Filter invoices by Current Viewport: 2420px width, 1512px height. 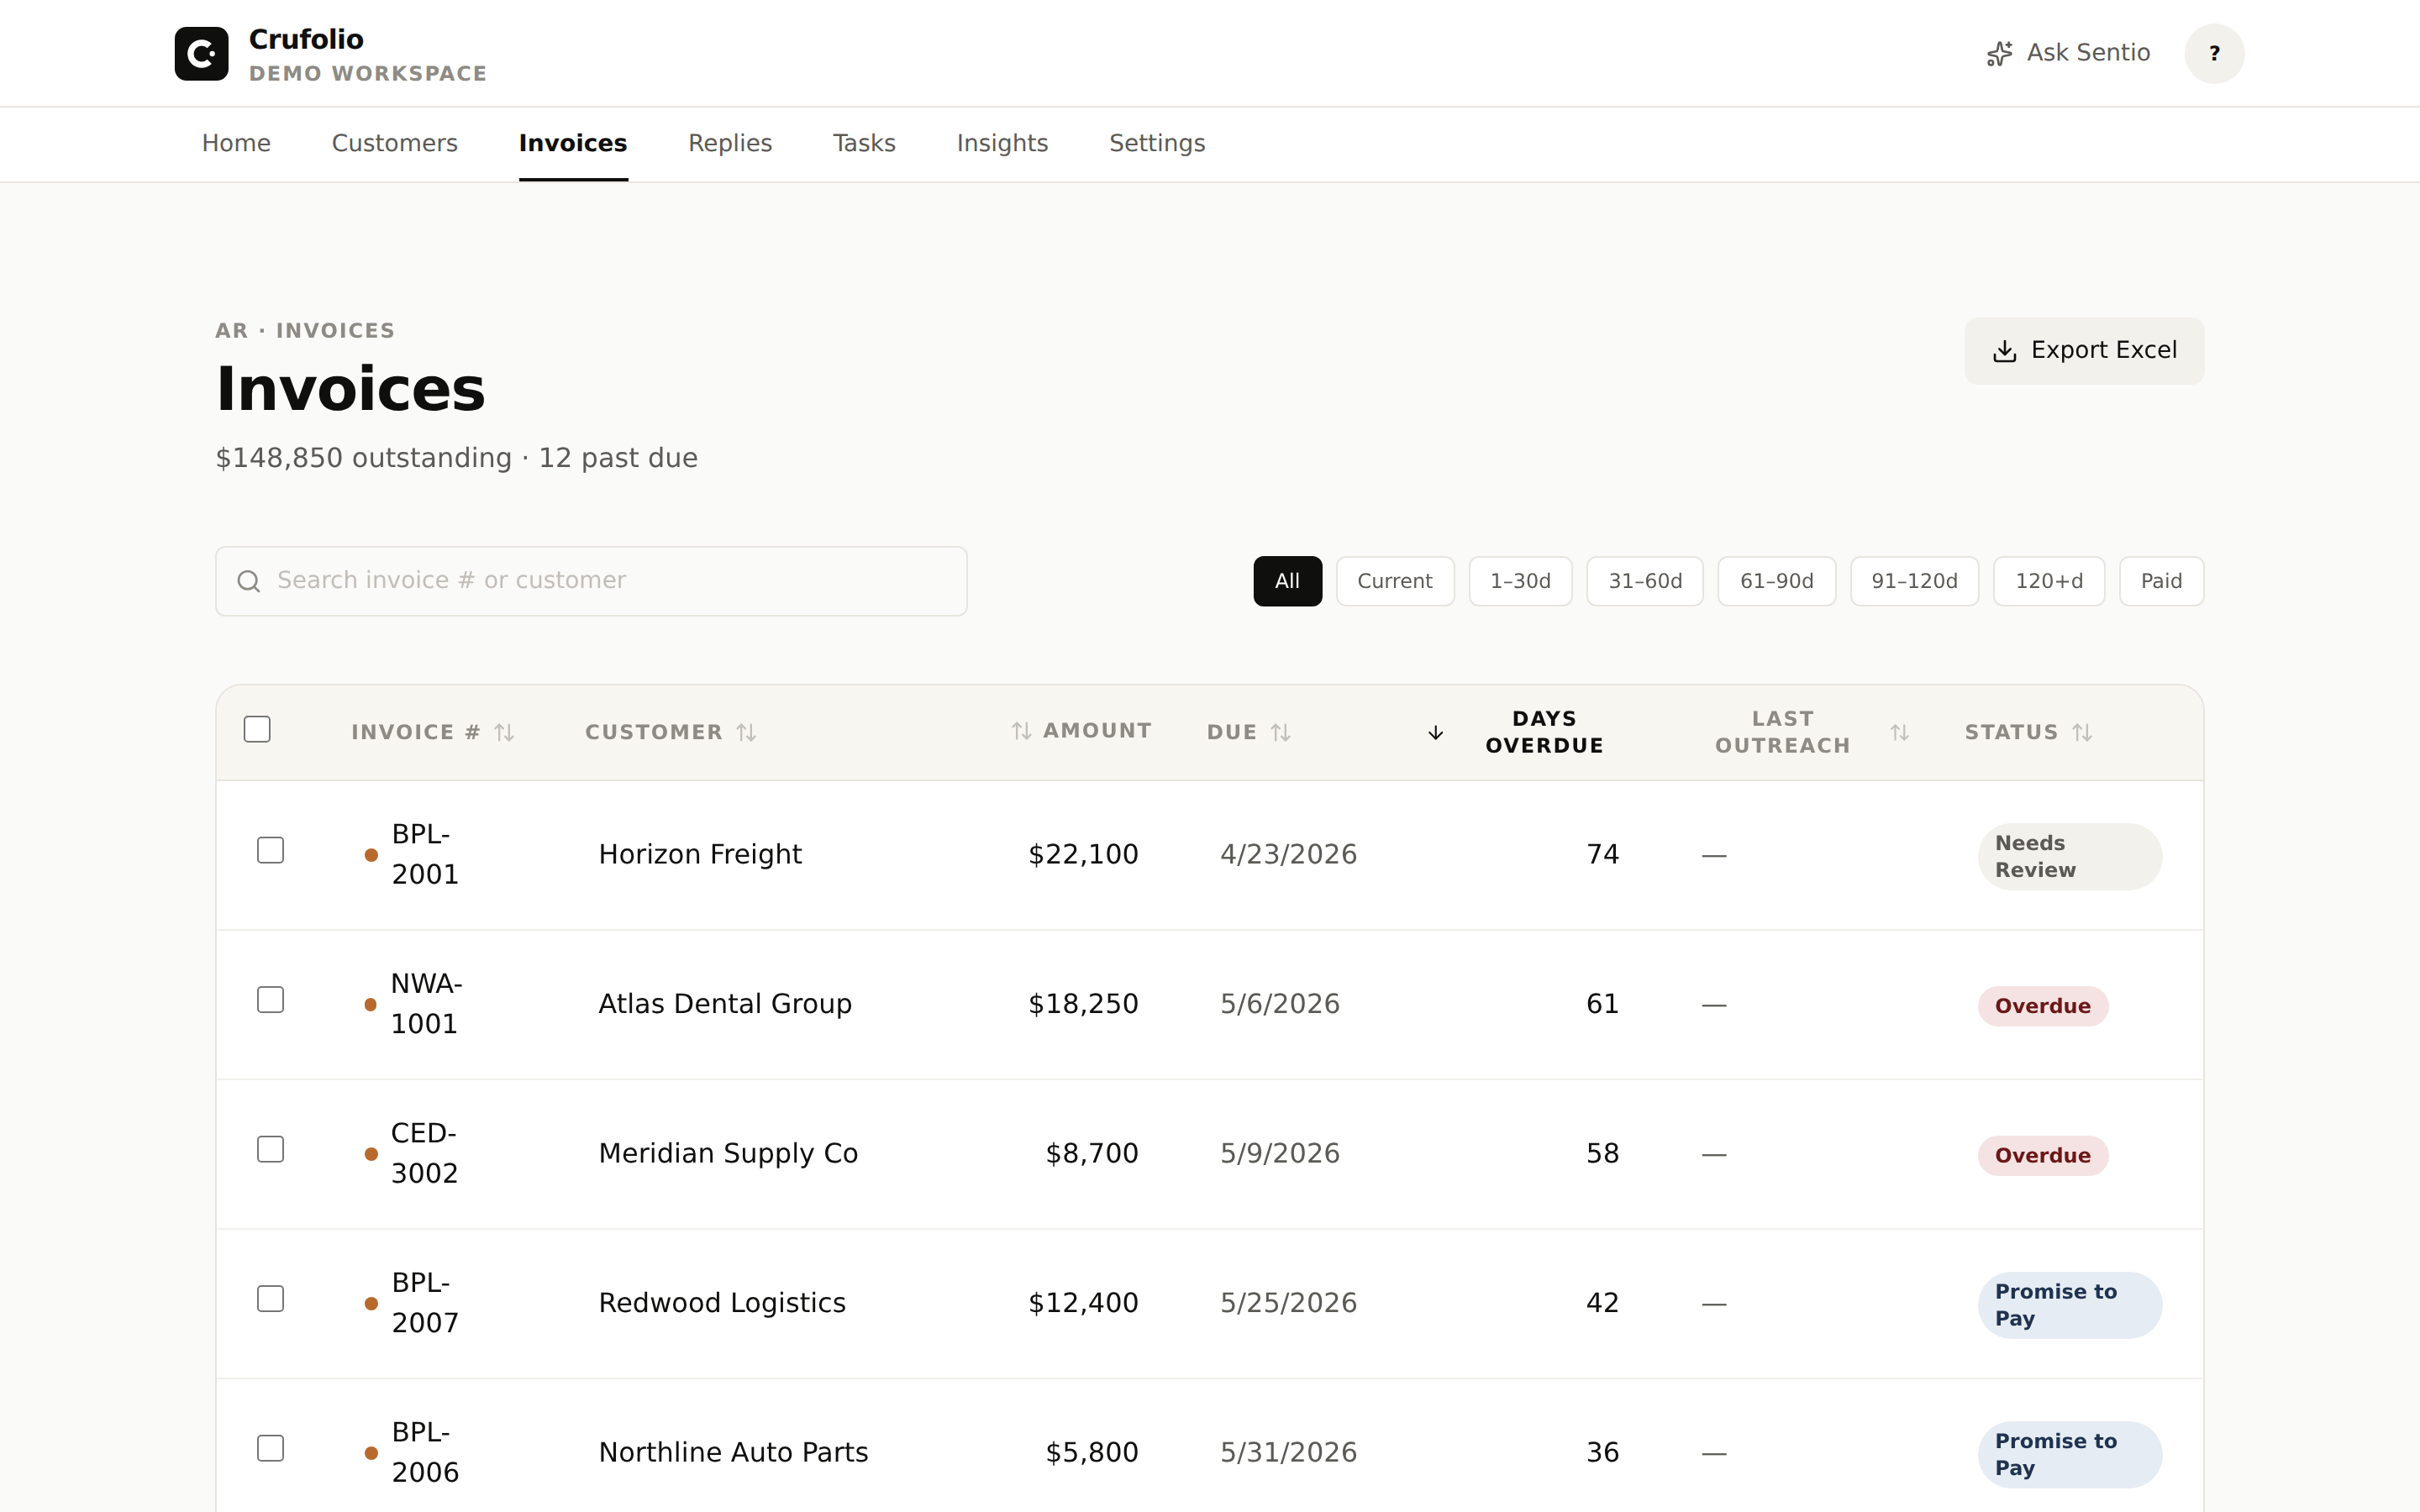1395,581
